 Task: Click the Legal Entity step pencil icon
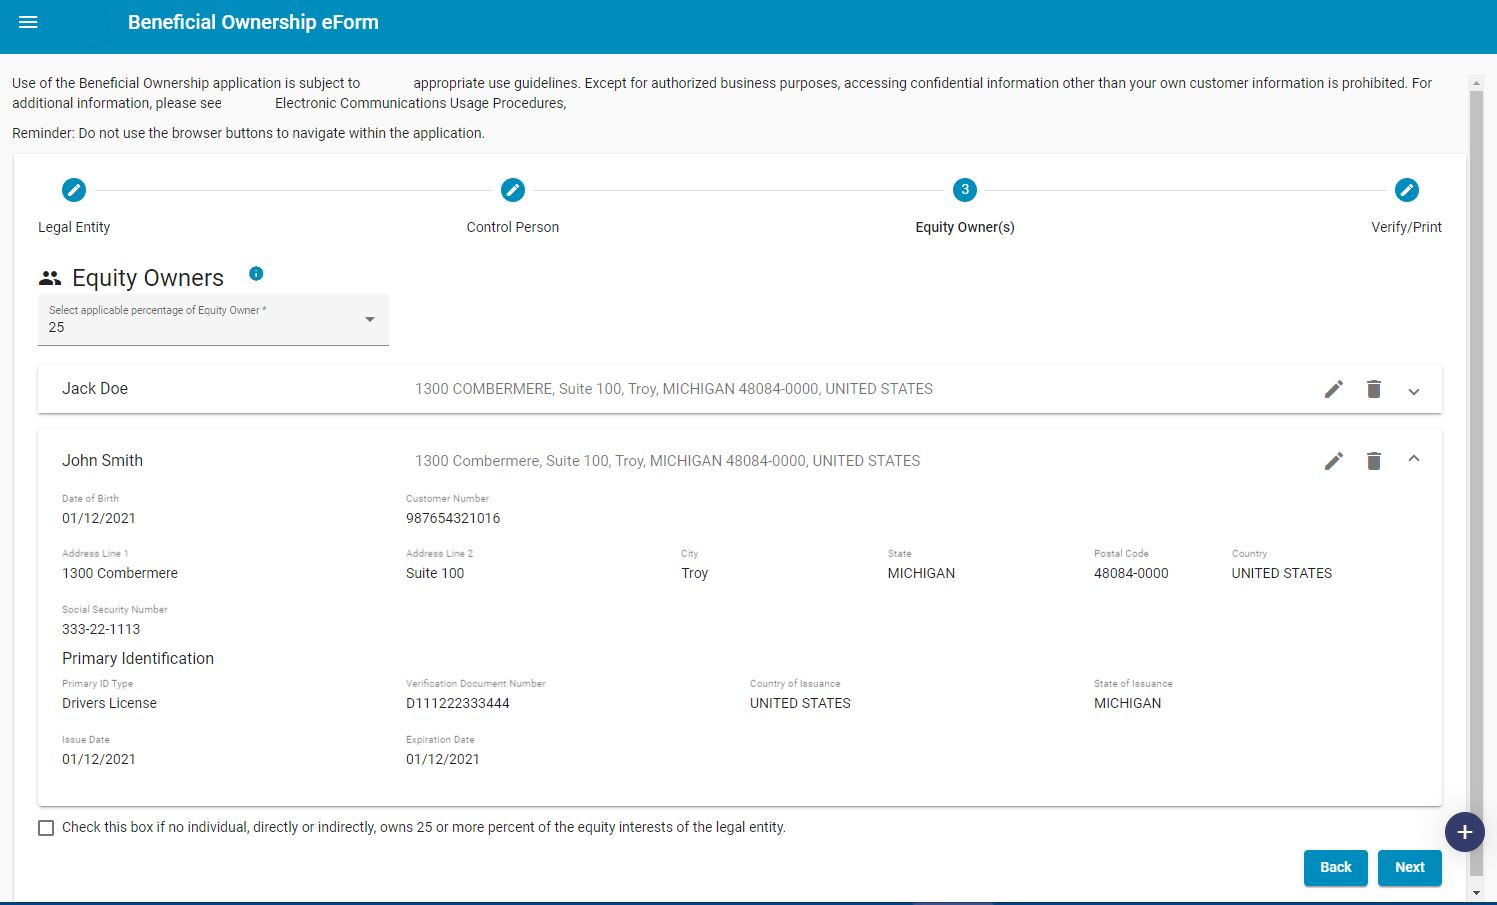[x=74, y=190]
